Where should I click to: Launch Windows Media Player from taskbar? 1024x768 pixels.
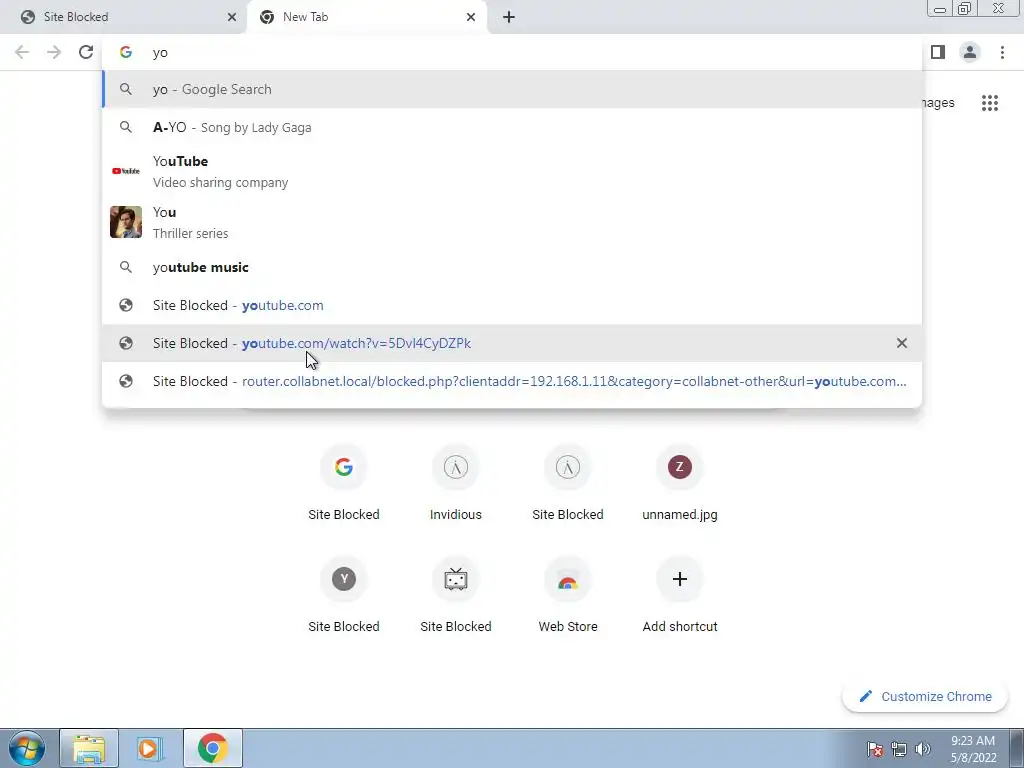tap(150, 748)
